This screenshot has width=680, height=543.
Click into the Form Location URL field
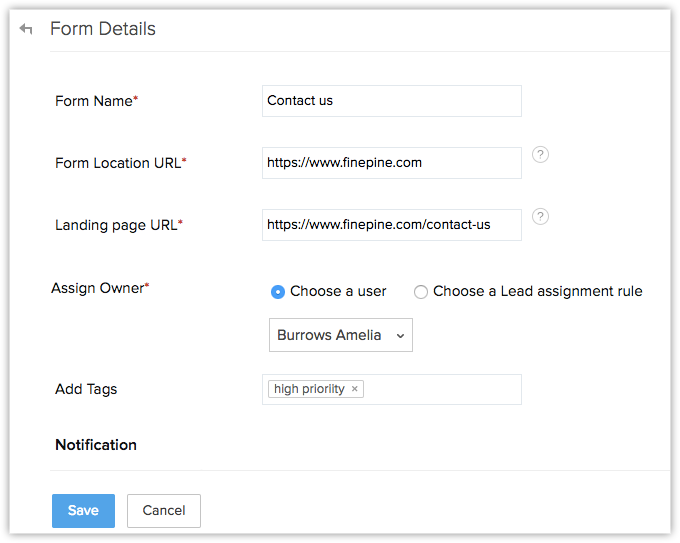(x=391, y=163)
